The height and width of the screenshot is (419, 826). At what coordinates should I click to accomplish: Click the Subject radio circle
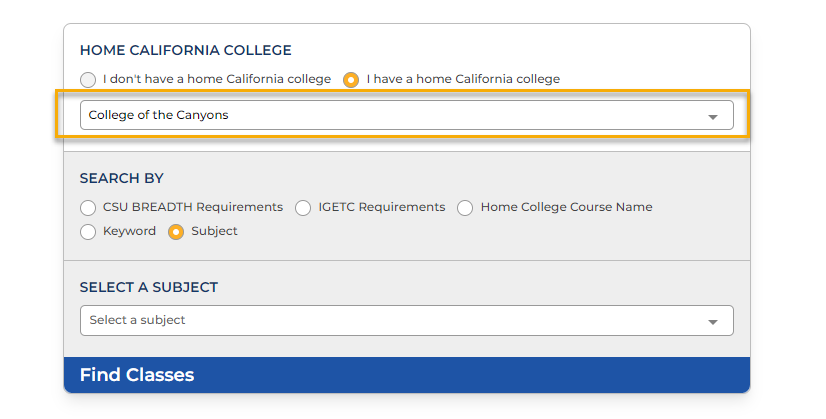coord(176,232)
